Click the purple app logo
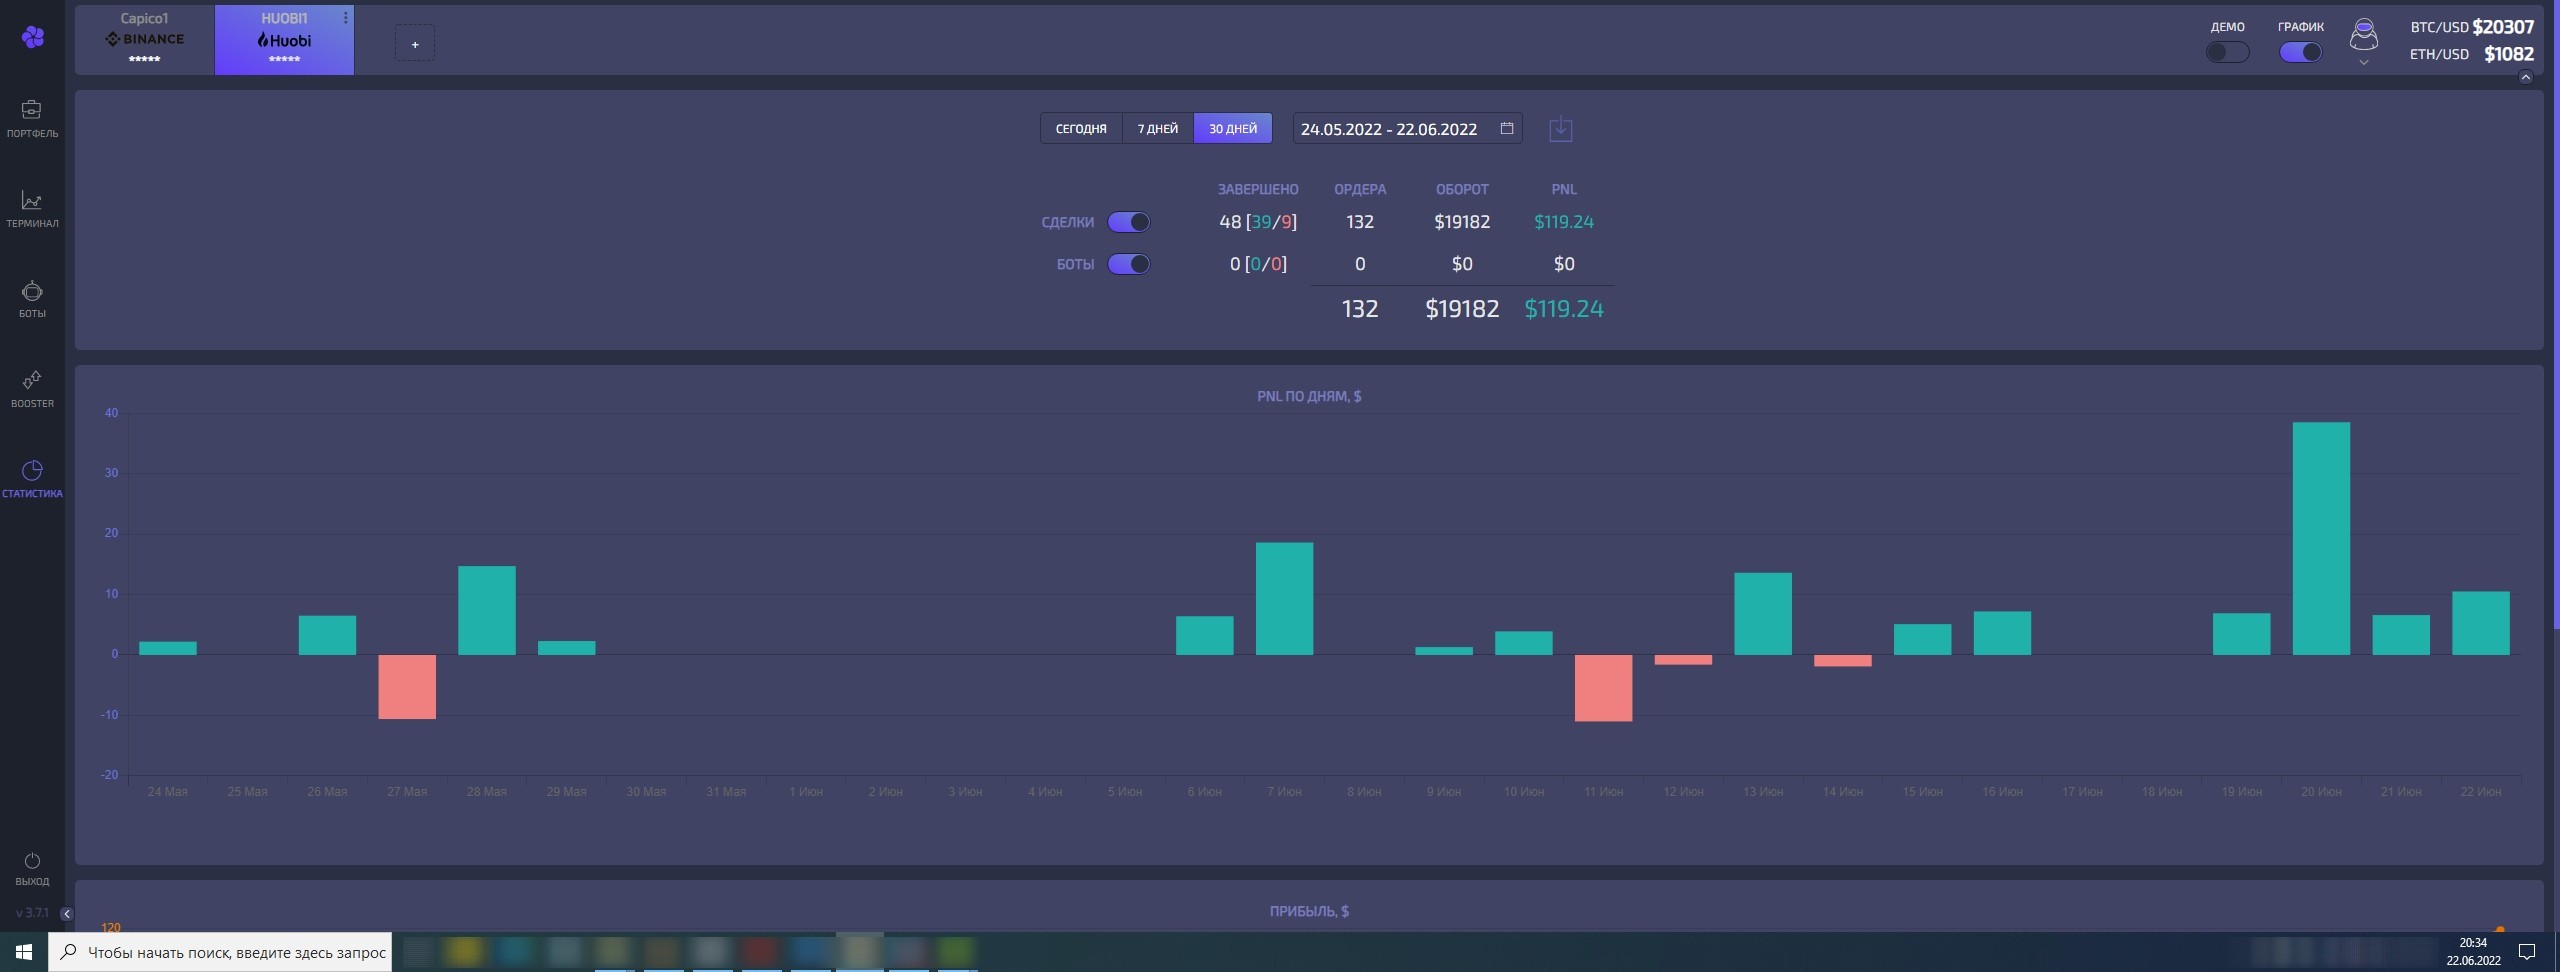The image size is (2560, 972). point(33,37)
